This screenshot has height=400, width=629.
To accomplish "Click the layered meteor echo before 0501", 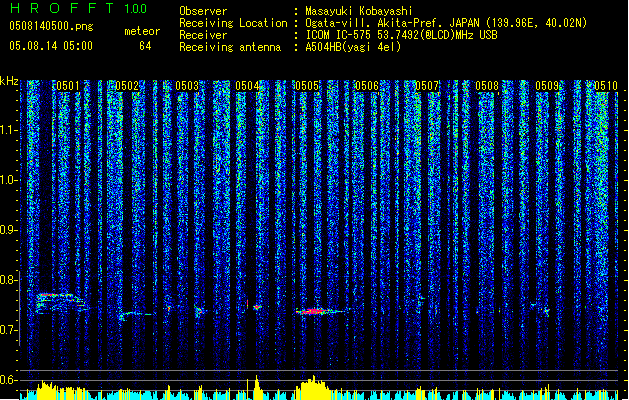I will [60, 303].
